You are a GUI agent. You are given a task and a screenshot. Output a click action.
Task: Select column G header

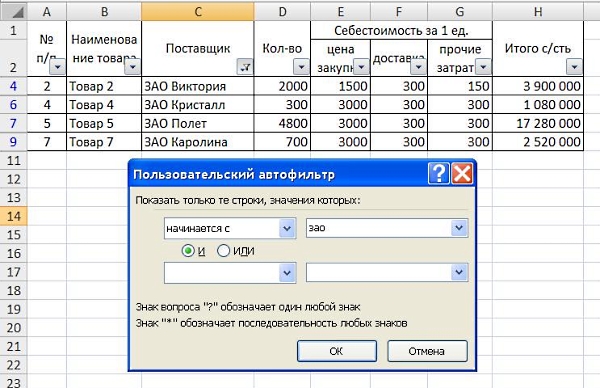(460, 12)
